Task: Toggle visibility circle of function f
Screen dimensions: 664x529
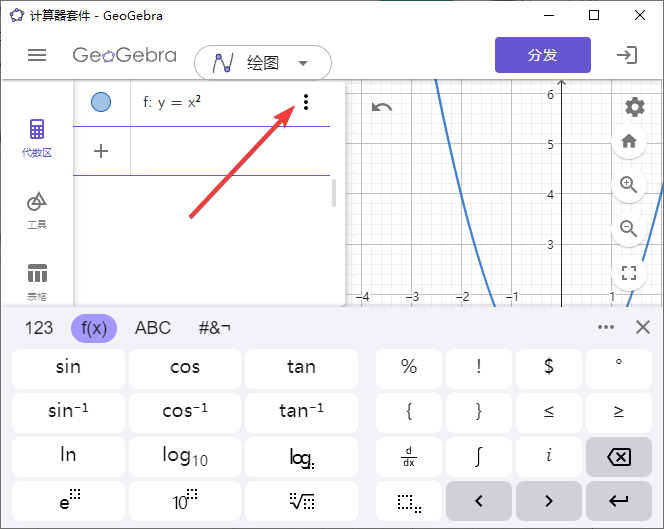Action: (101, 102)
